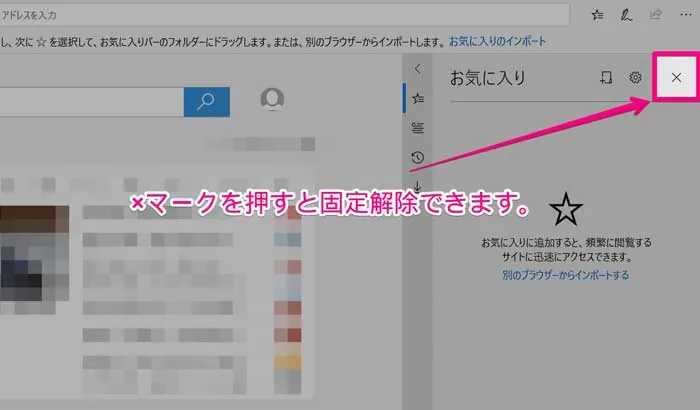
Task: Open the Share icon in the toolbar
Action: coord(655,15)
